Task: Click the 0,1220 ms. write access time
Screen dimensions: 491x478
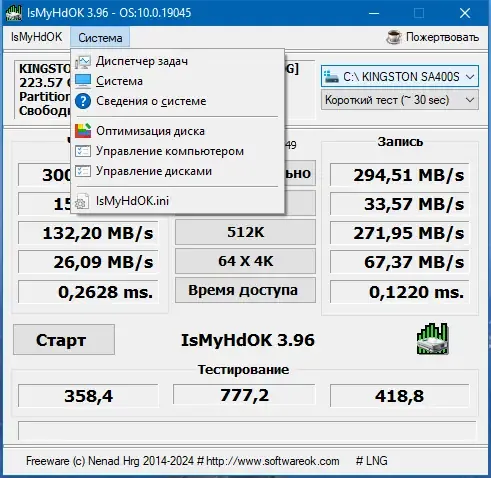Action: click(399, 292)
